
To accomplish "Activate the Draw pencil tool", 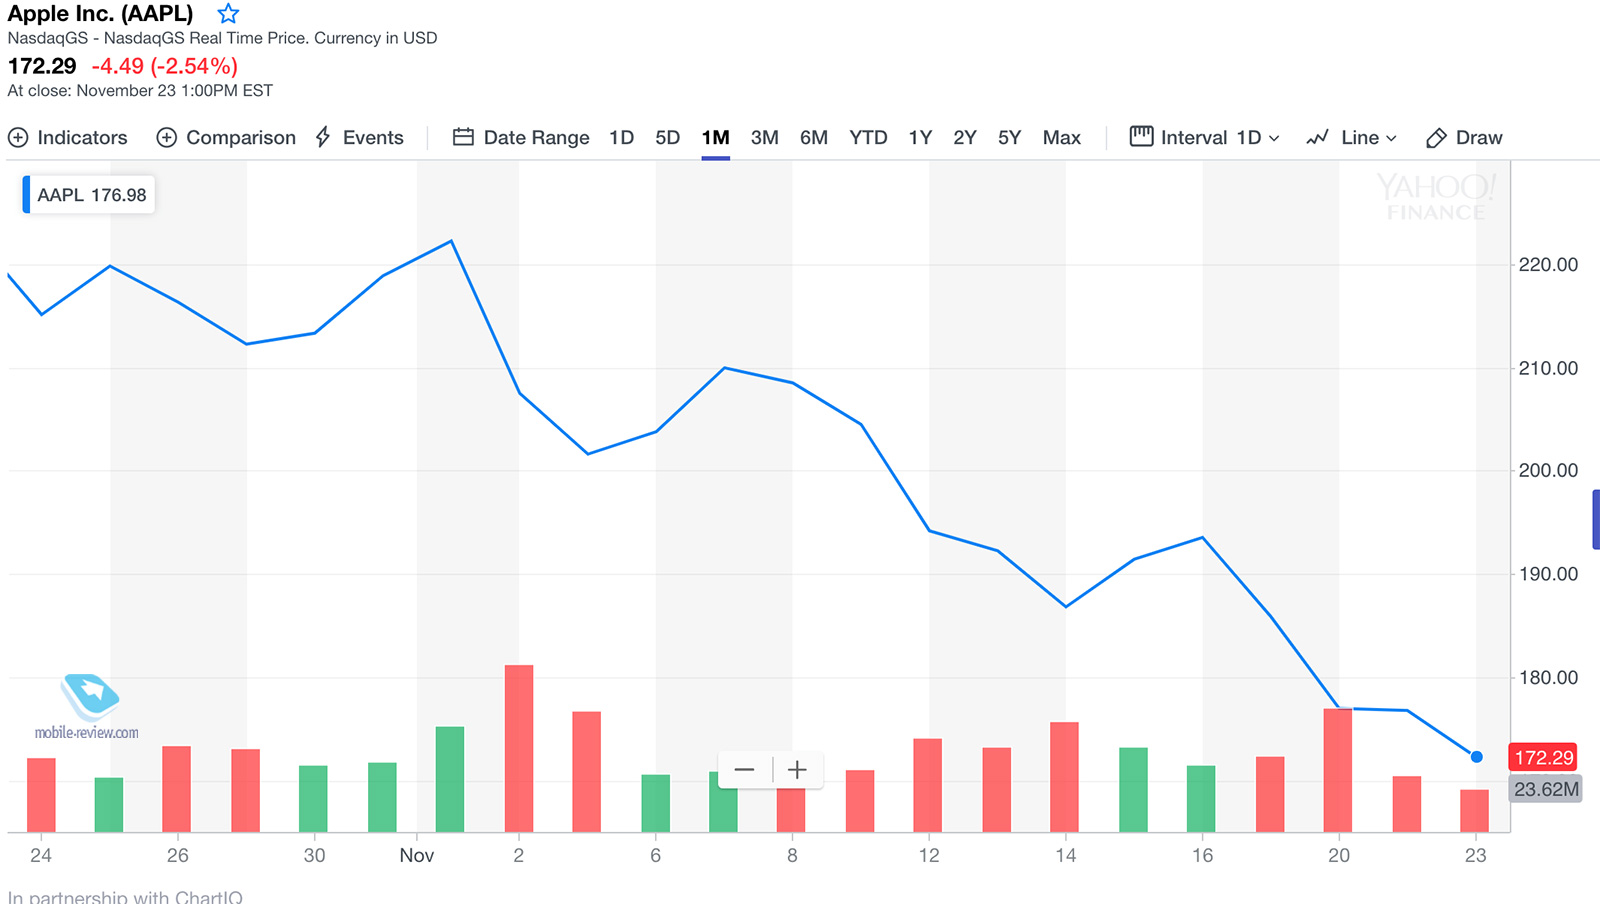I will 1436,138.
